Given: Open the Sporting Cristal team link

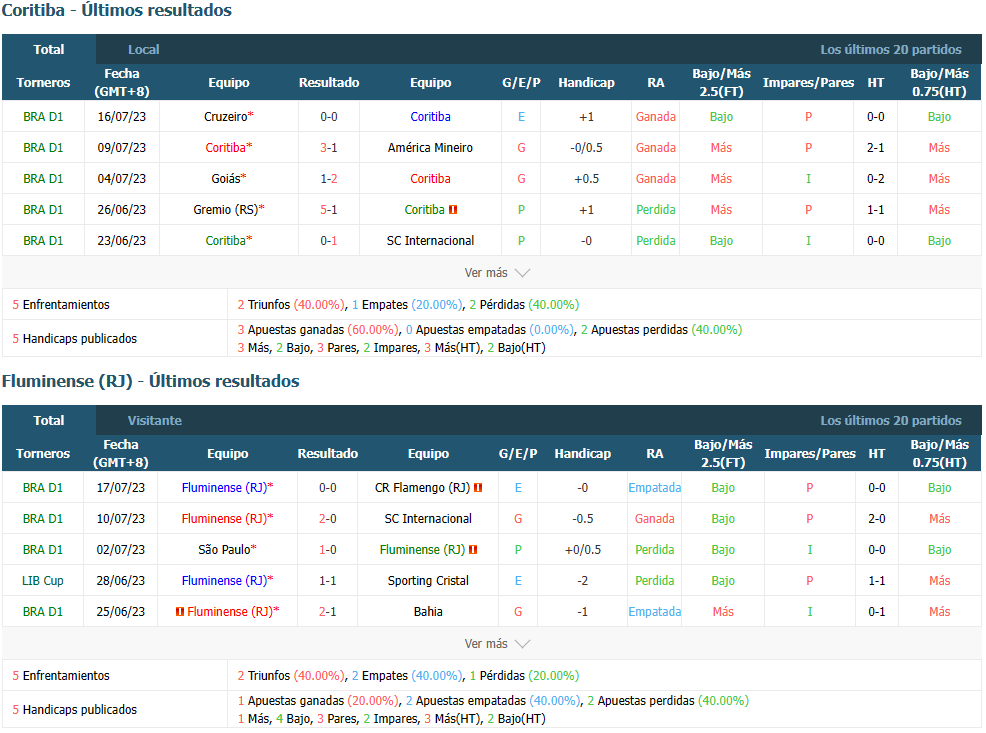Looking at the screenshot, I should point(428,581).
